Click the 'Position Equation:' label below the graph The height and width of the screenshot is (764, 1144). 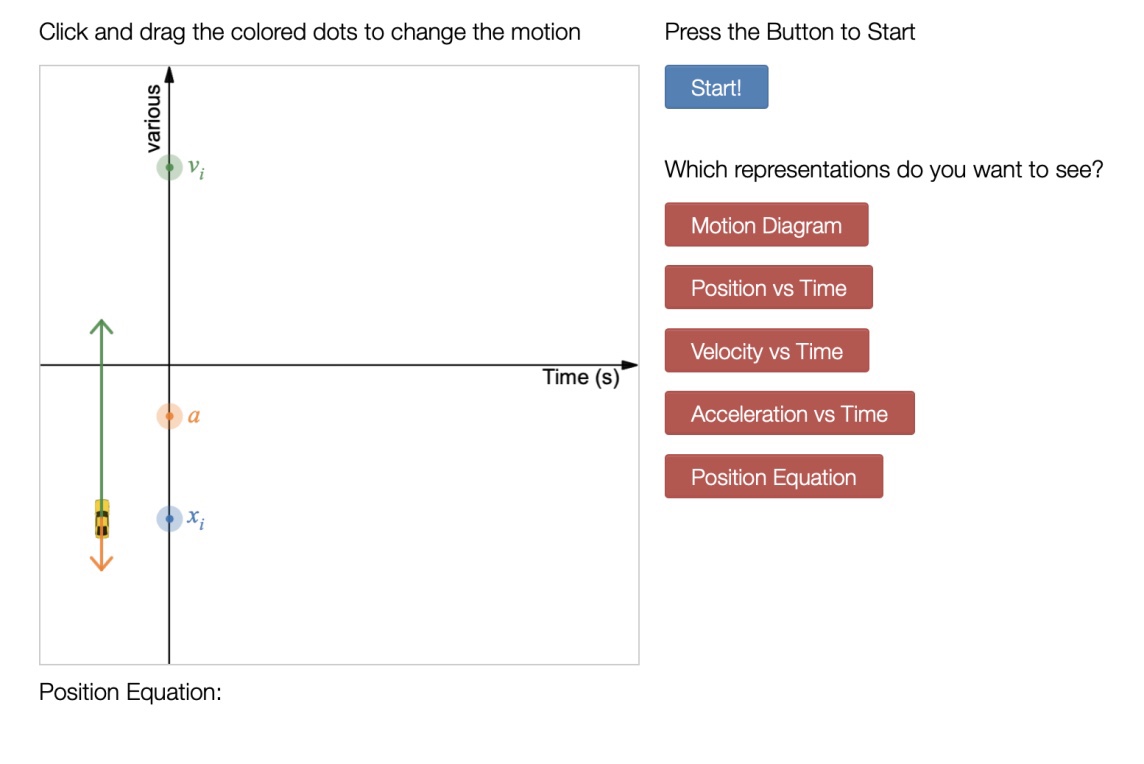[x=130, y=692]
